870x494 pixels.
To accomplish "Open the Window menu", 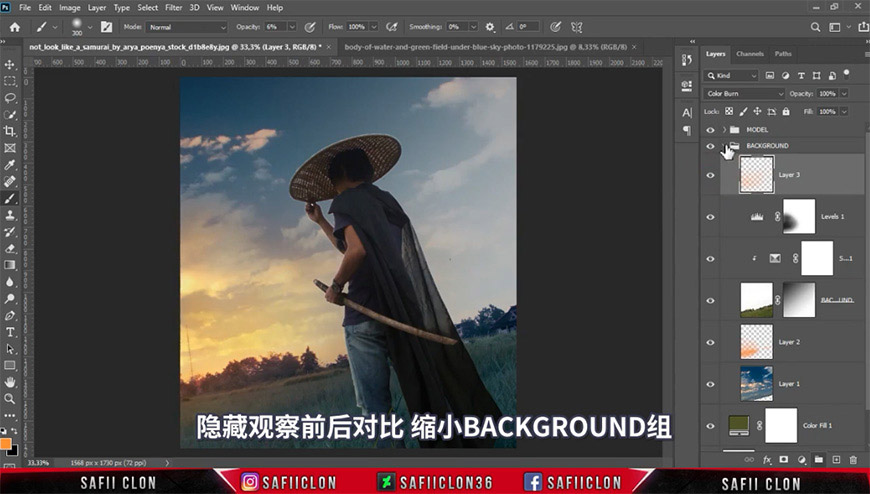I will pos(245,8).
